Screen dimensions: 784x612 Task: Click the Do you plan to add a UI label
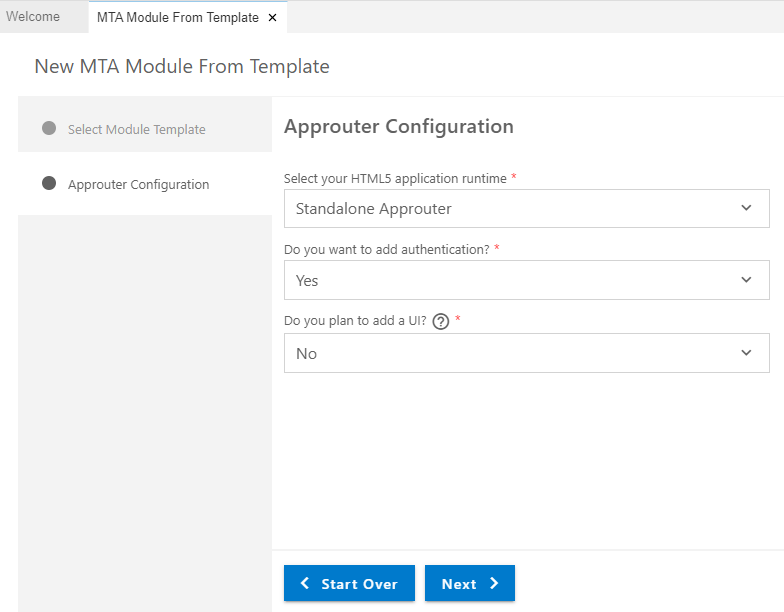pos(355,320)
